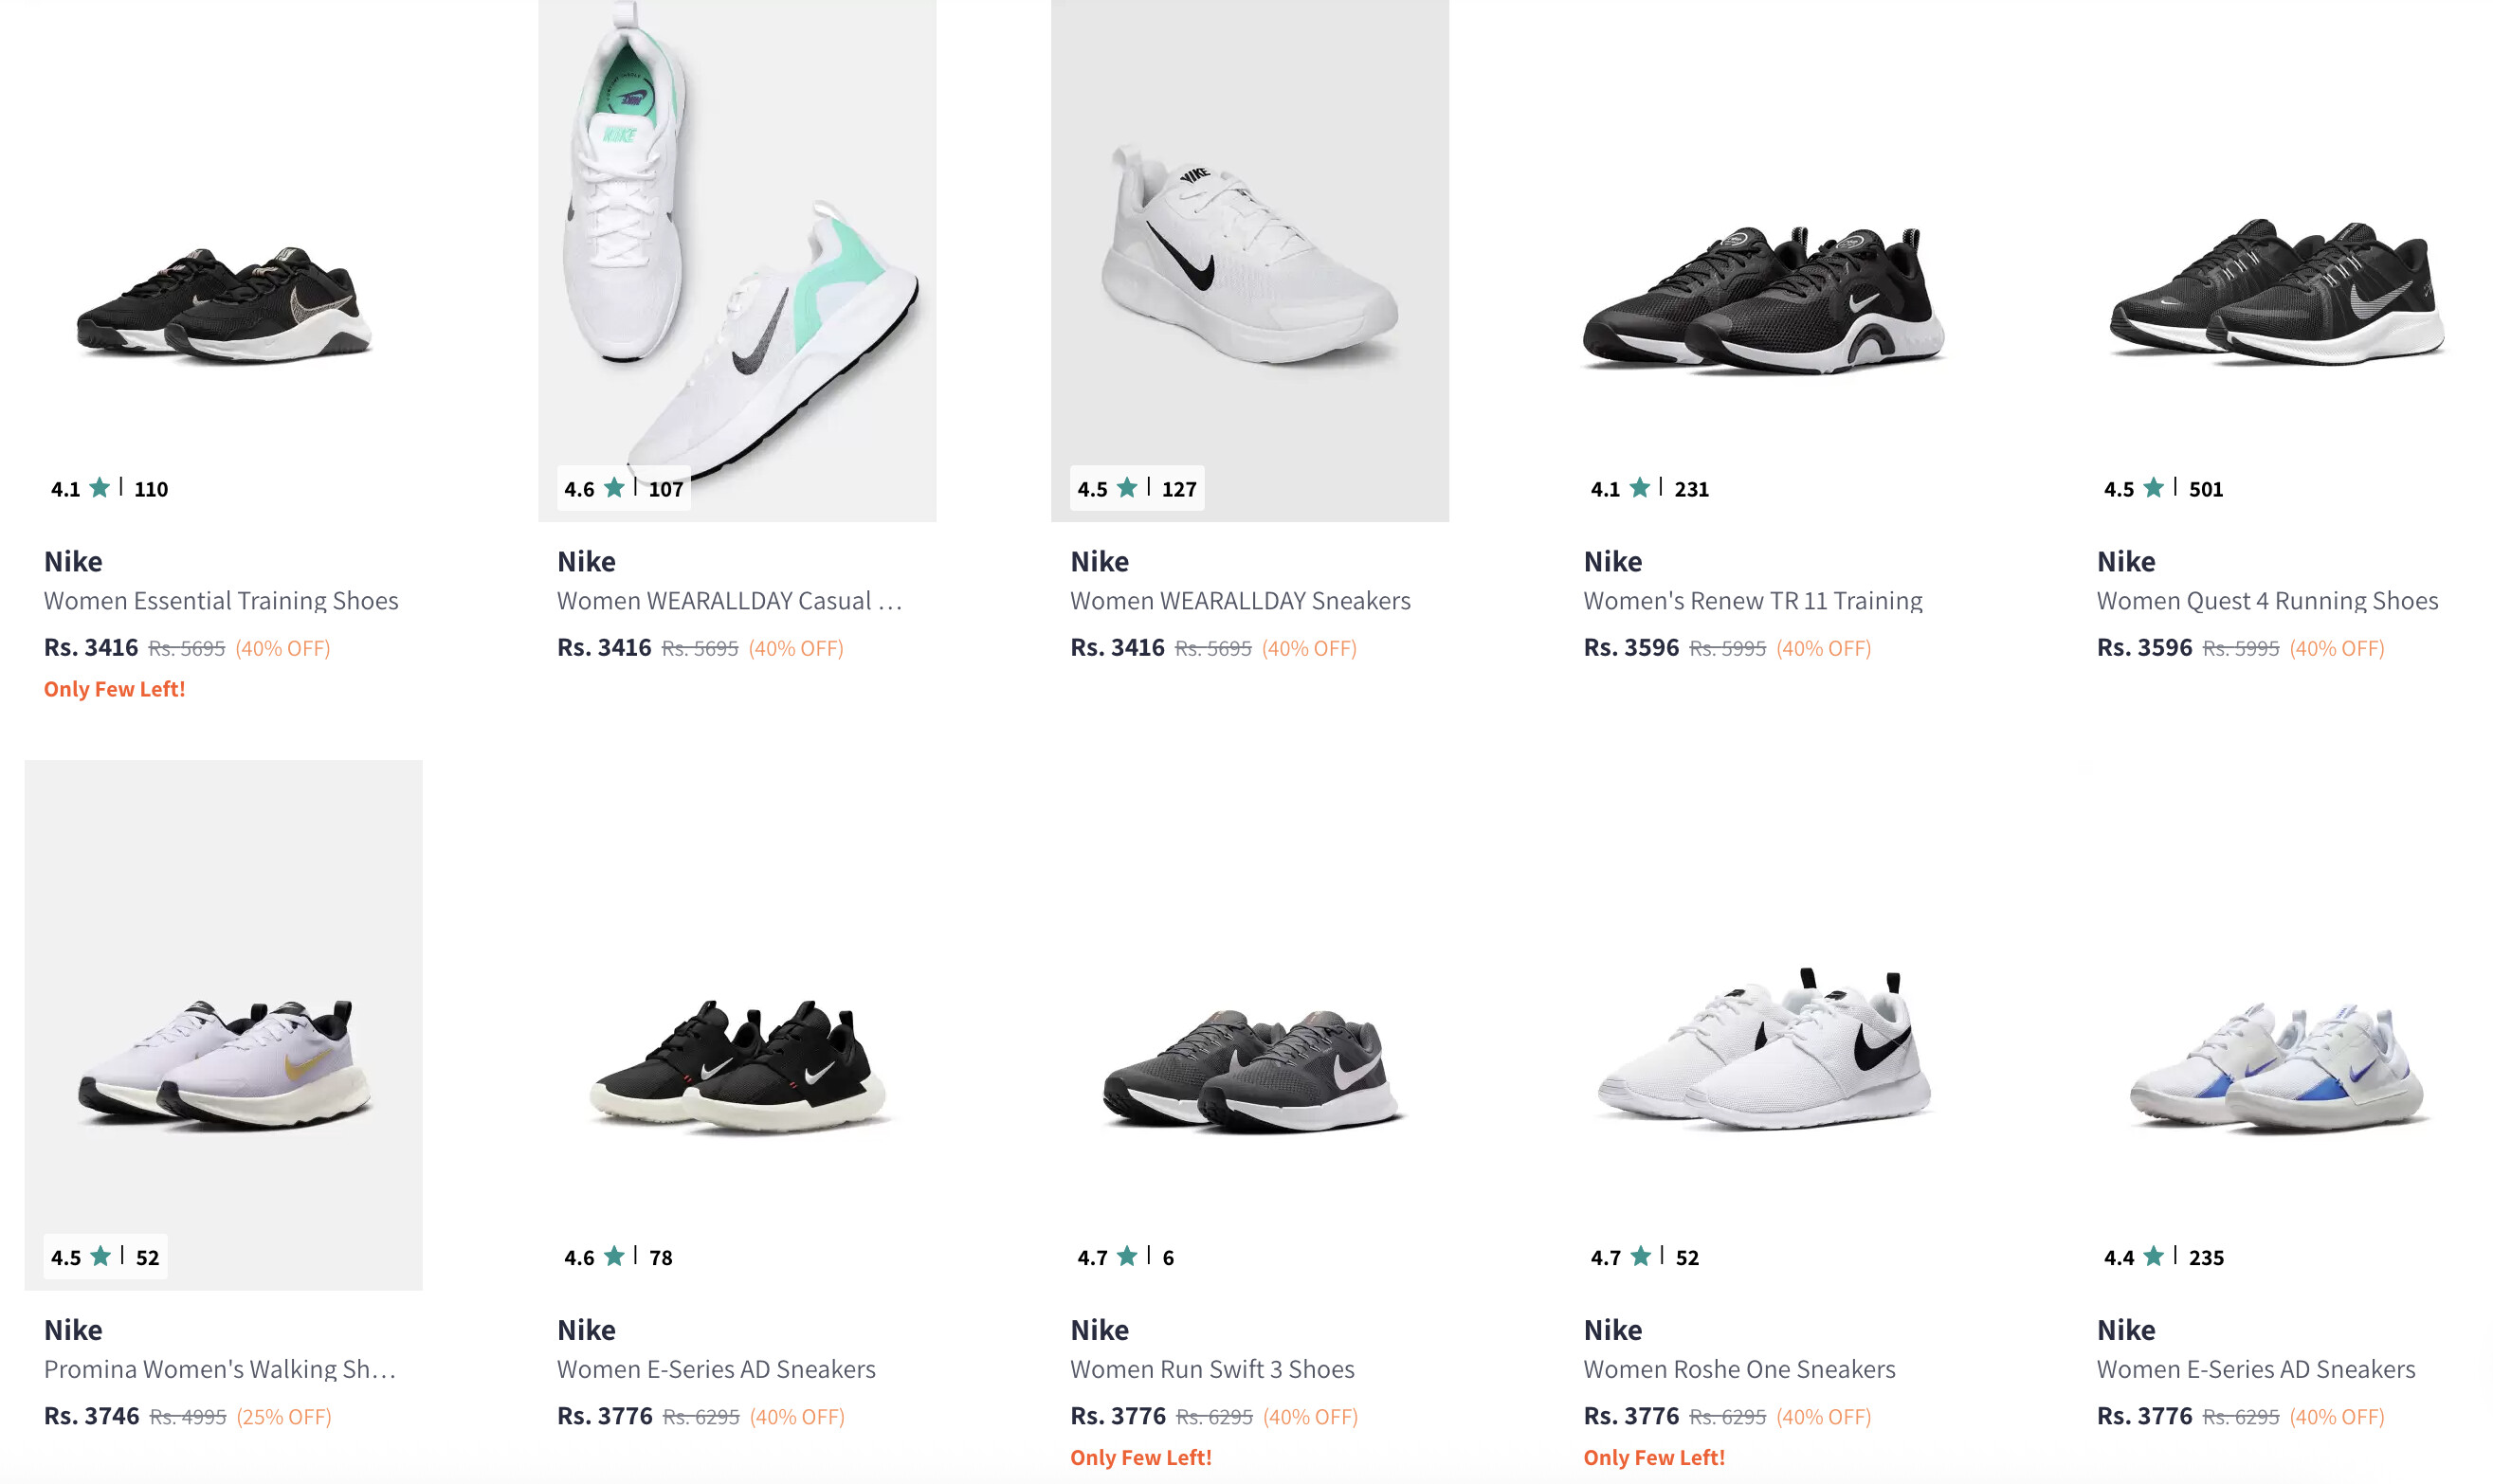Open the black E-Series AD Sneakers image
The image size is (2493, 1484).
pos(737,1065)
